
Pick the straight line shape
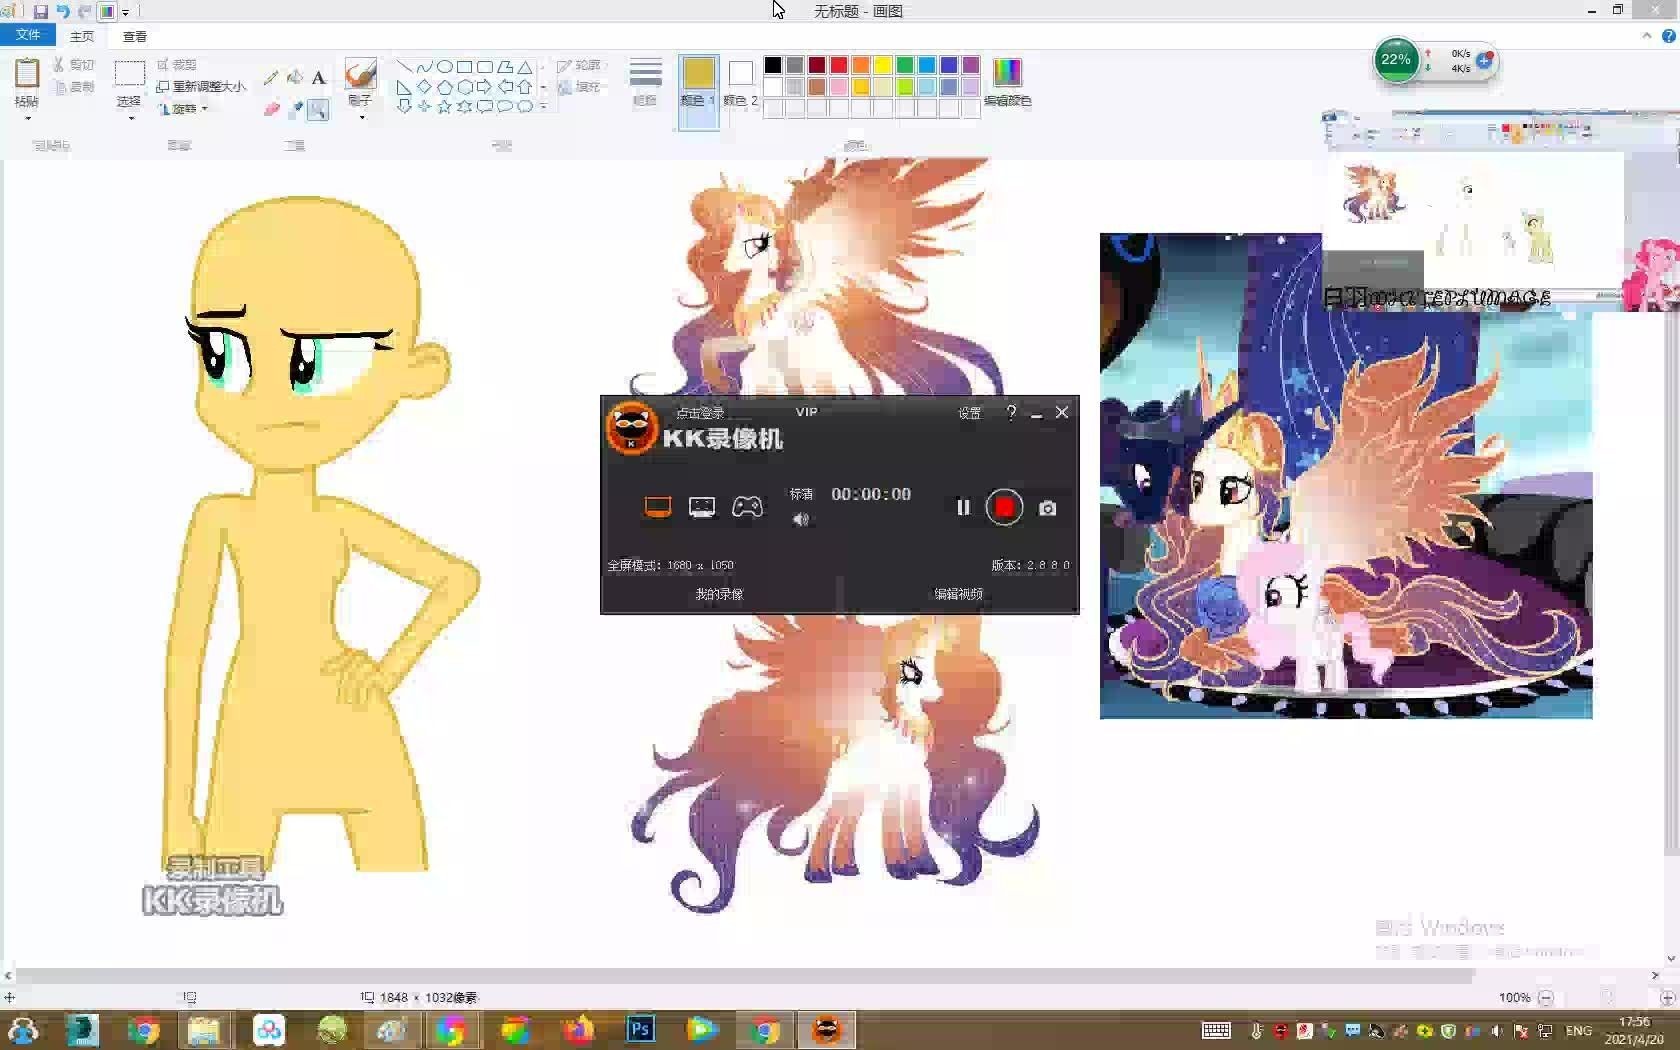tap(404, 67)
